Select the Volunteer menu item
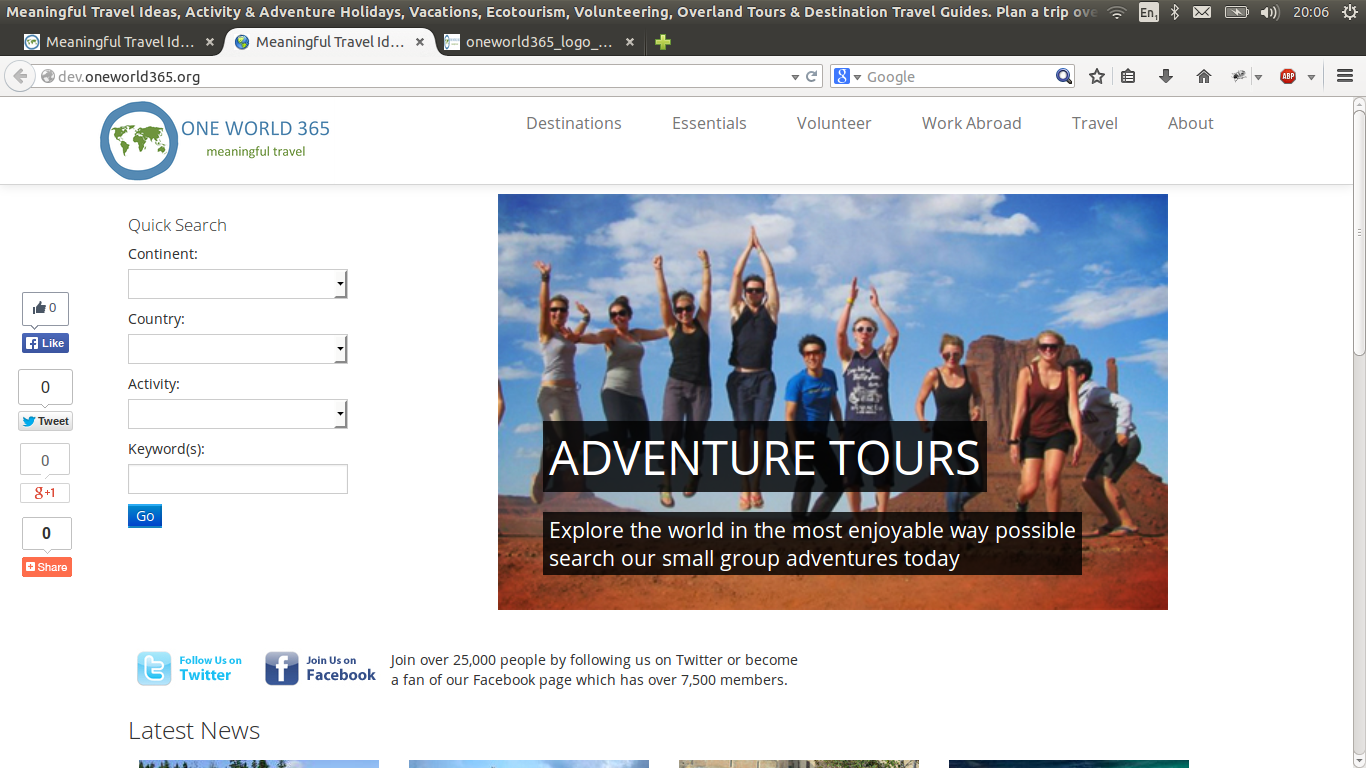 point(834,123)
